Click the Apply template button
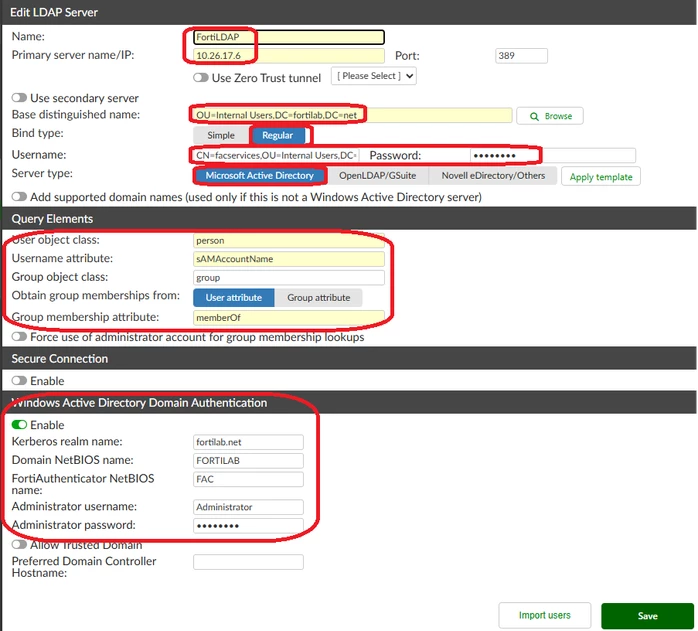 tap(601, 177)
